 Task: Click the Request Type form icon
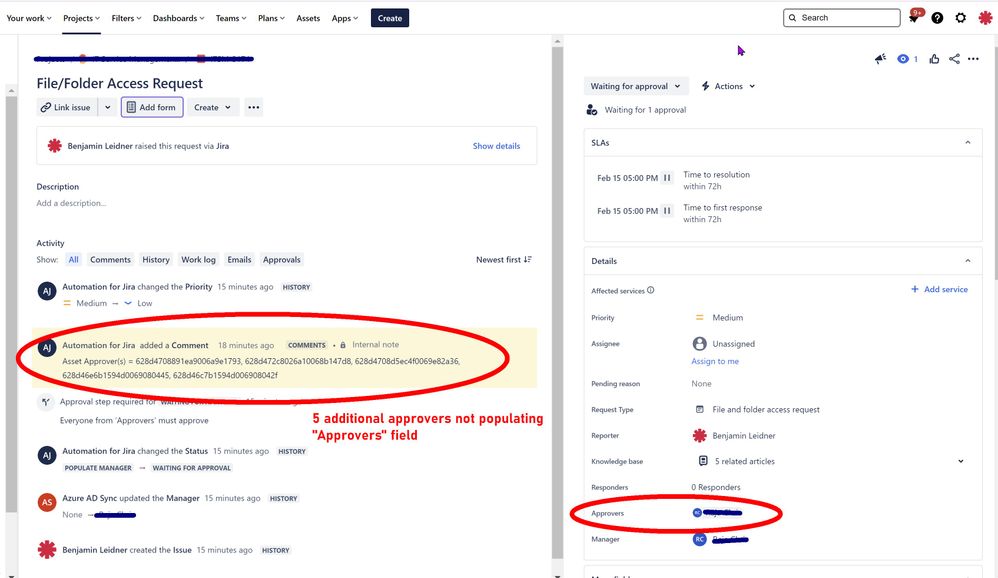click(x=699, y=409)
